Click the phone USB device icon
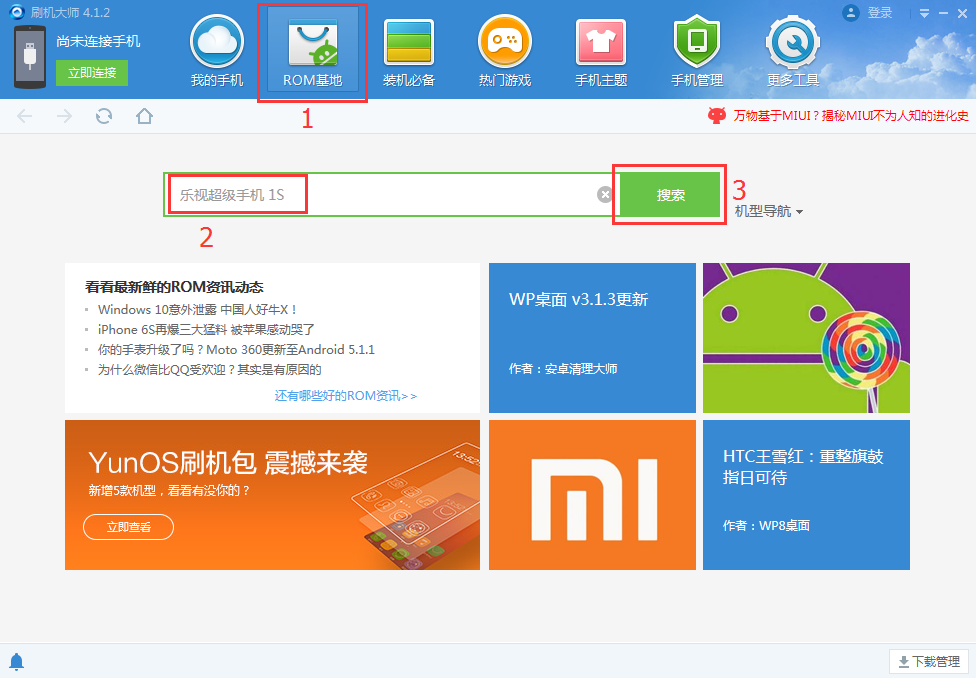 29,57
